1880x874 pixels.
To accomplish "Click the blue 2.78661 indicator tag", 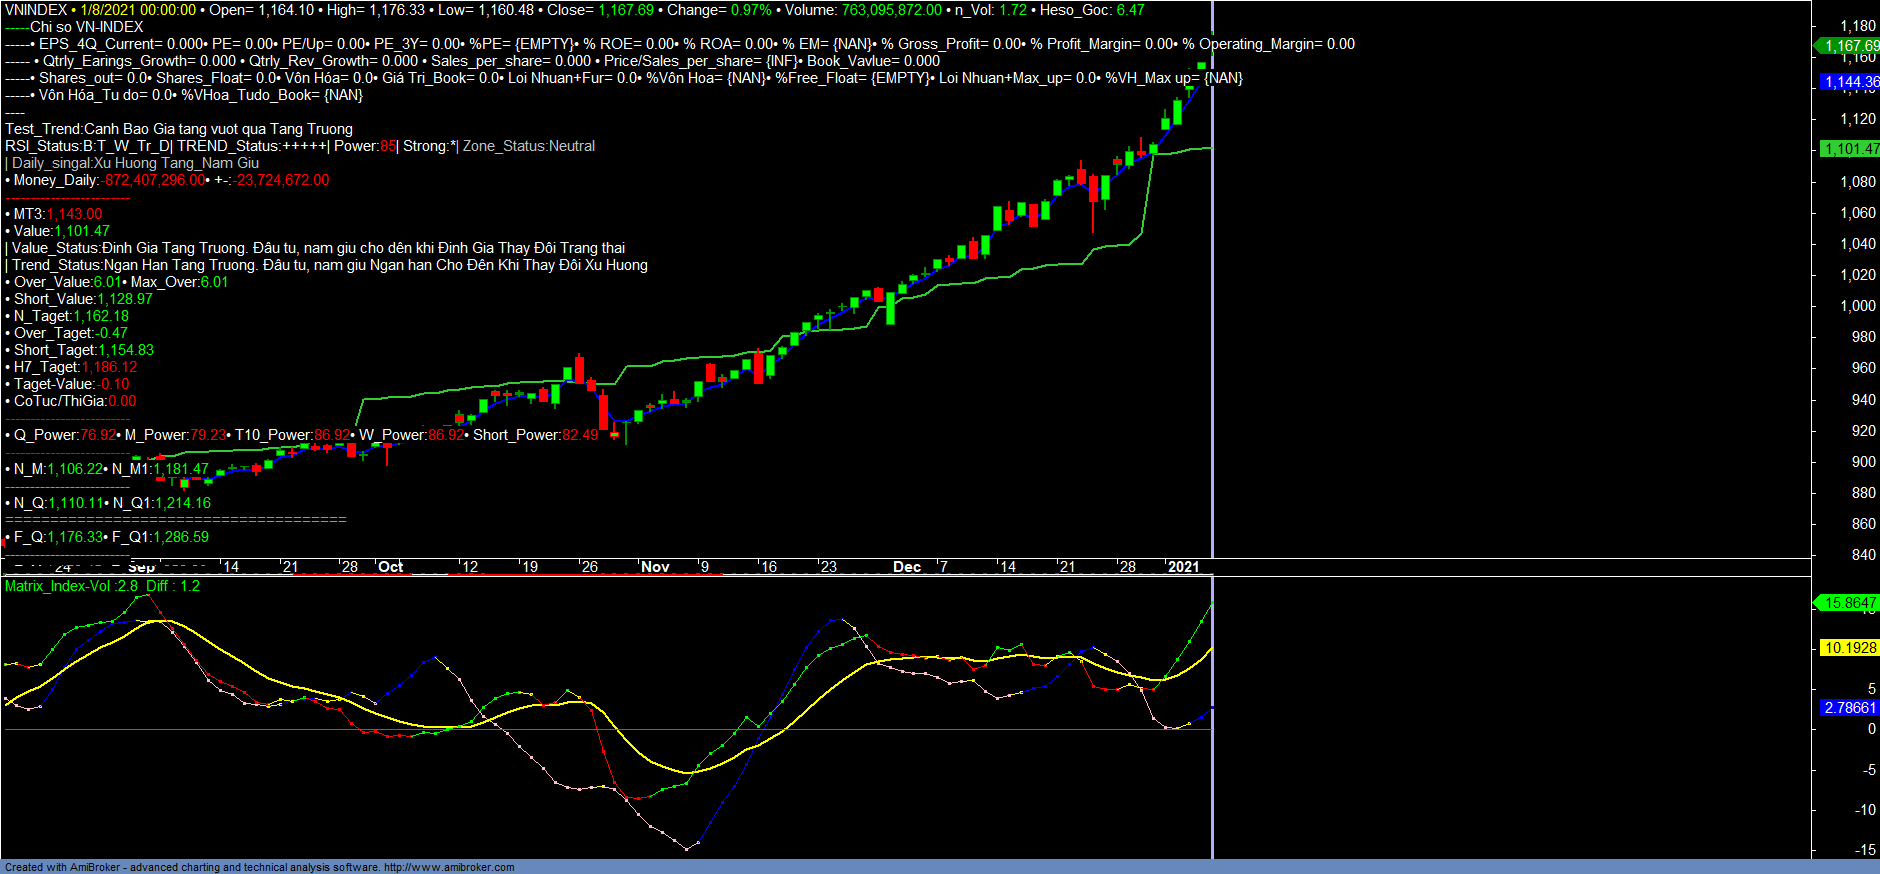I will point(1850,708).
